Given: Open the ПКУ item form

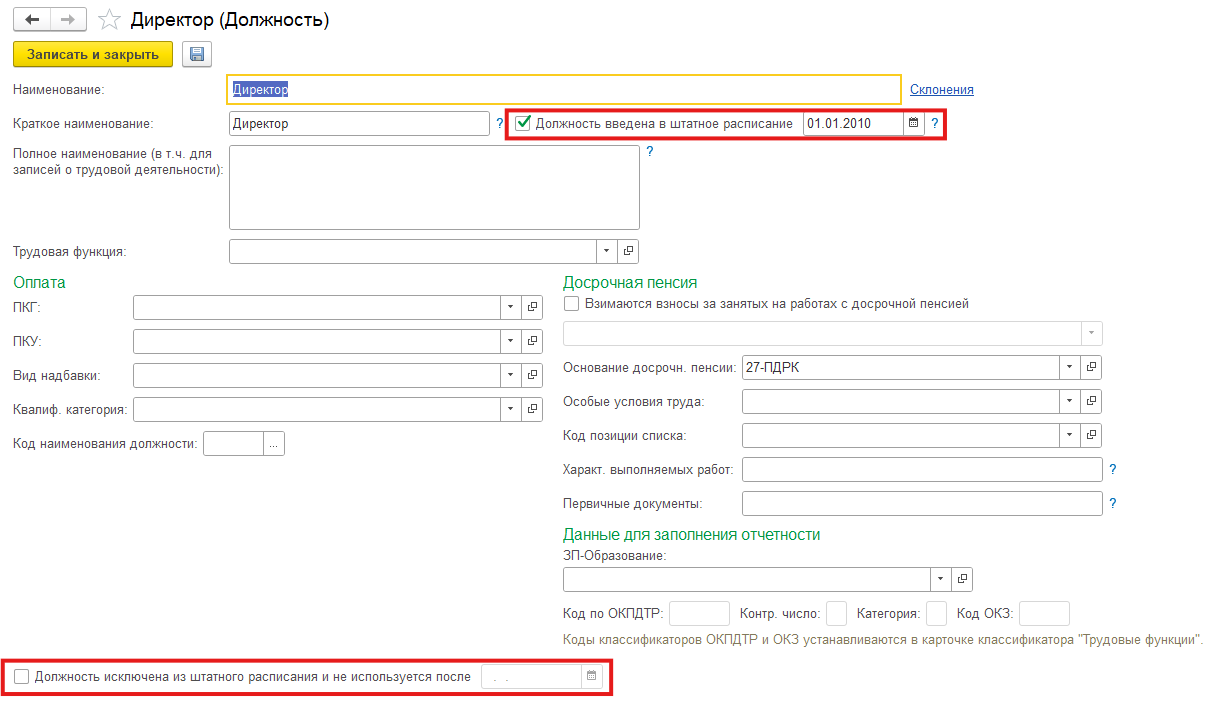Looking at the screenshot, I should click(532, 342).
